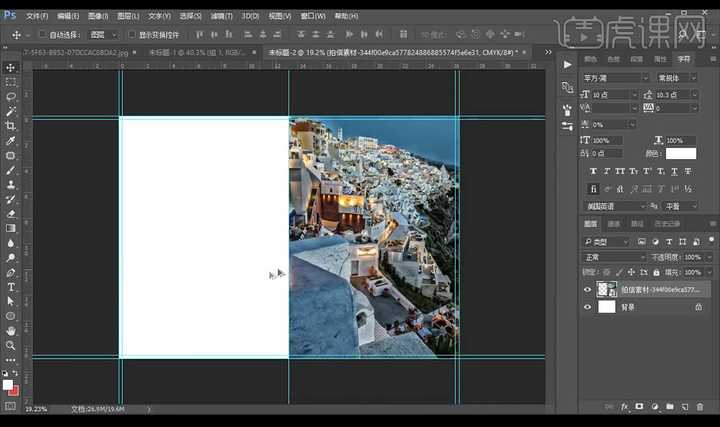This screenshot has width=720, height=427.
Task: Select the Move tool in the toolbox
Action: coord(11,68)
